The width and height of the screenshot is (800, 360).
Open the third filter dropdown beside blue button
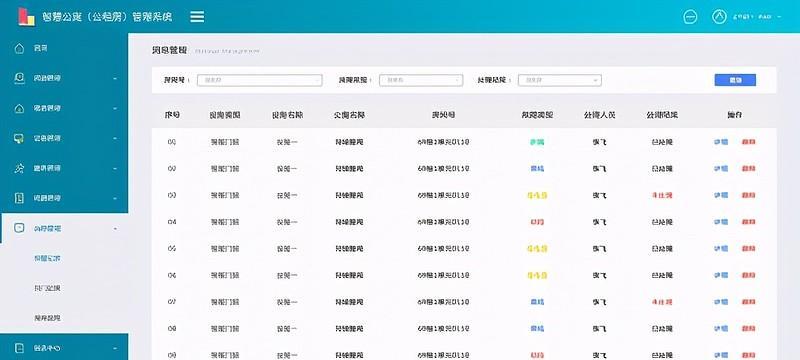tap(560, 80)
